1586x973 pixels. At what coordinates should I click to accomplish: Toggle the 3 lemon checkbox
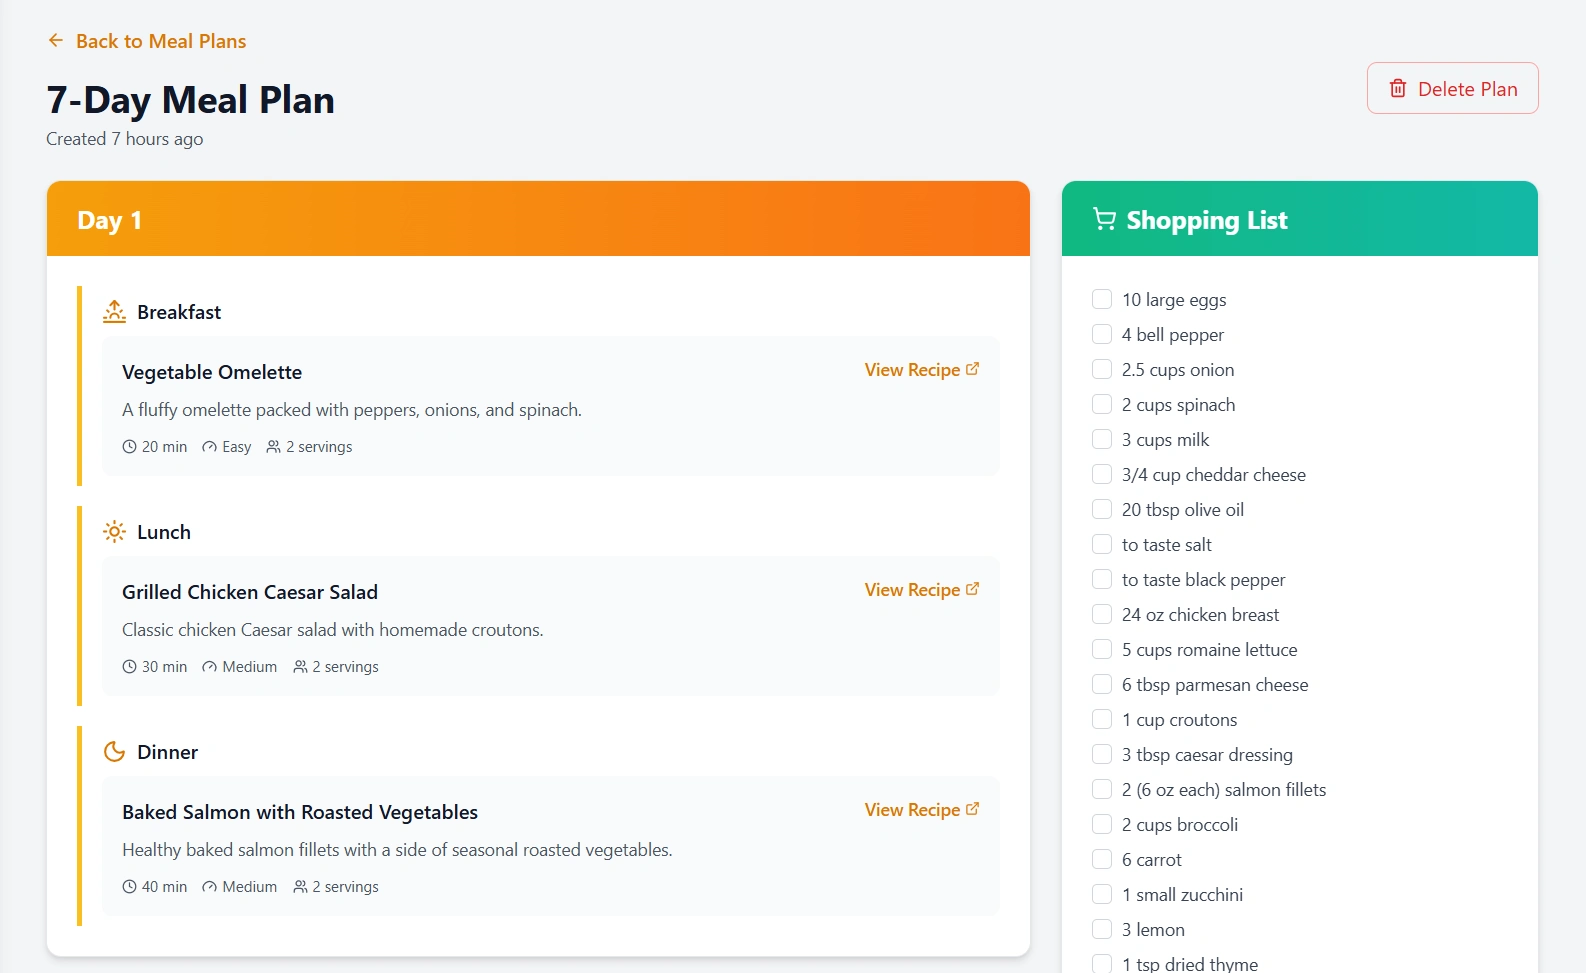pyautogui.click(x=1102, y=929)
